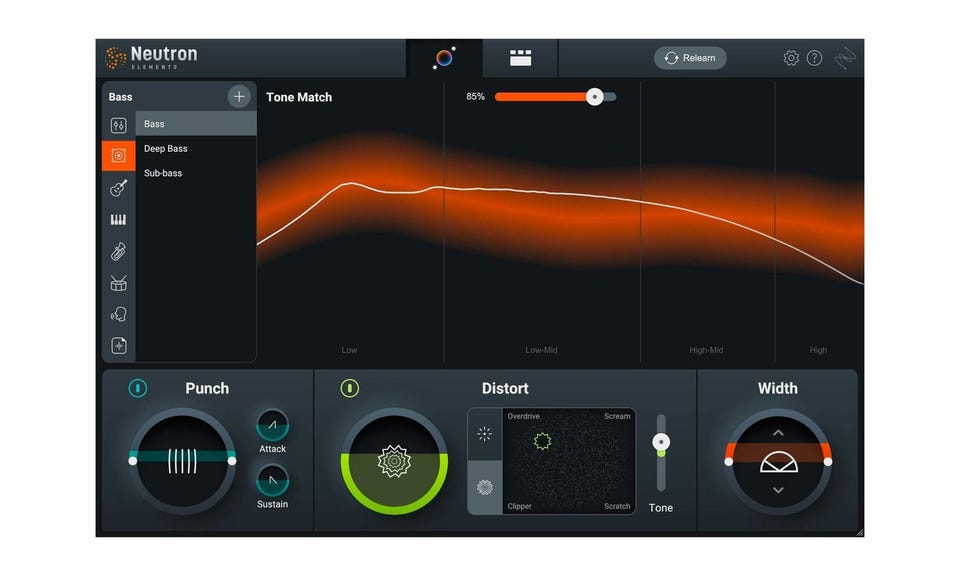Click the large Punch amount dial

pyautogui.click(x=182, y=461)
